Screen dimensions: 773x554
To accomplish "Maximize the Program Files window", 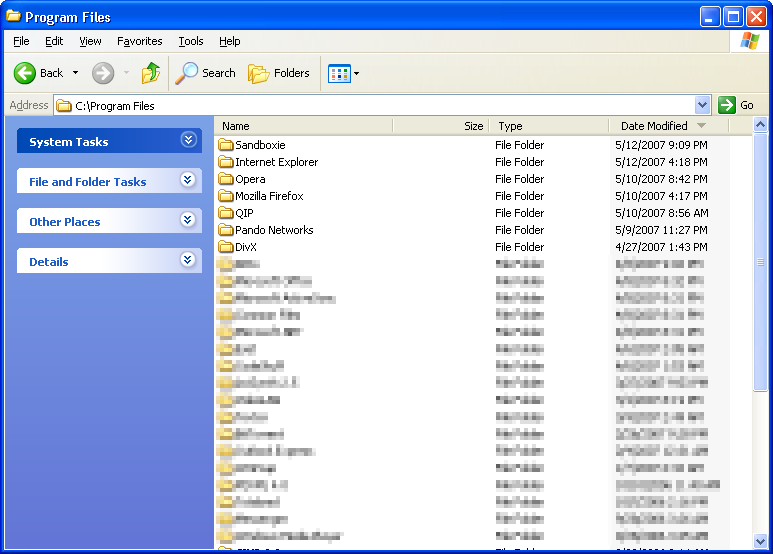I will pos(733,17).
